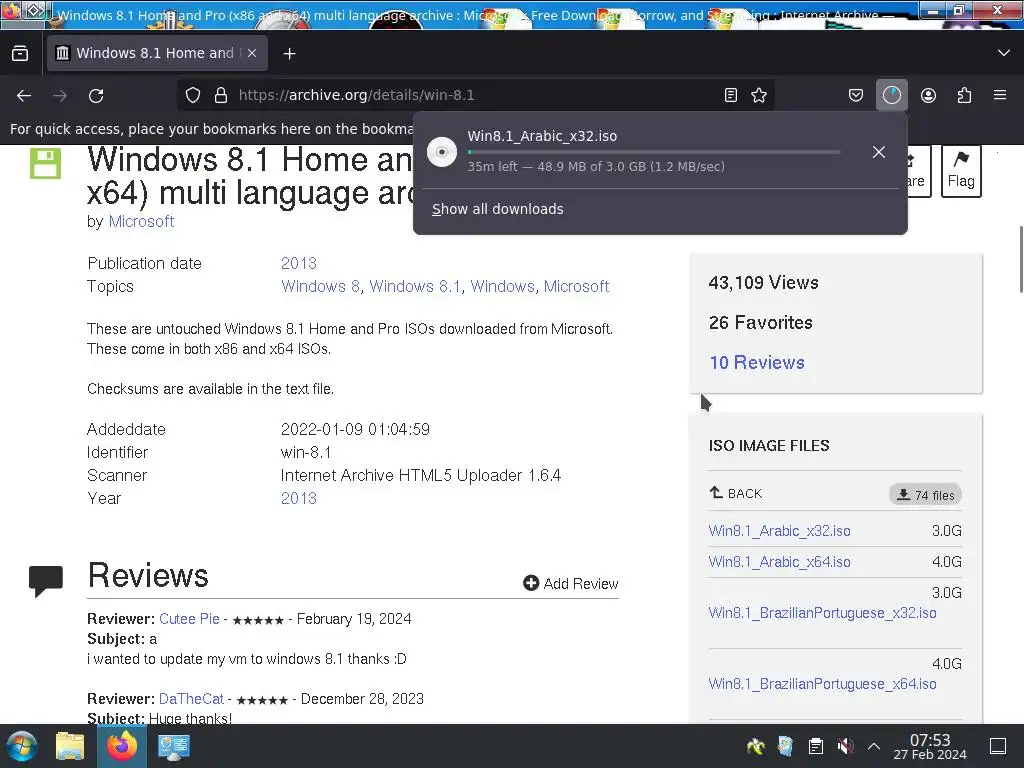Click the download progress bar
Image resolution: width=1024 pixels, height=768 pixels.
654,152
